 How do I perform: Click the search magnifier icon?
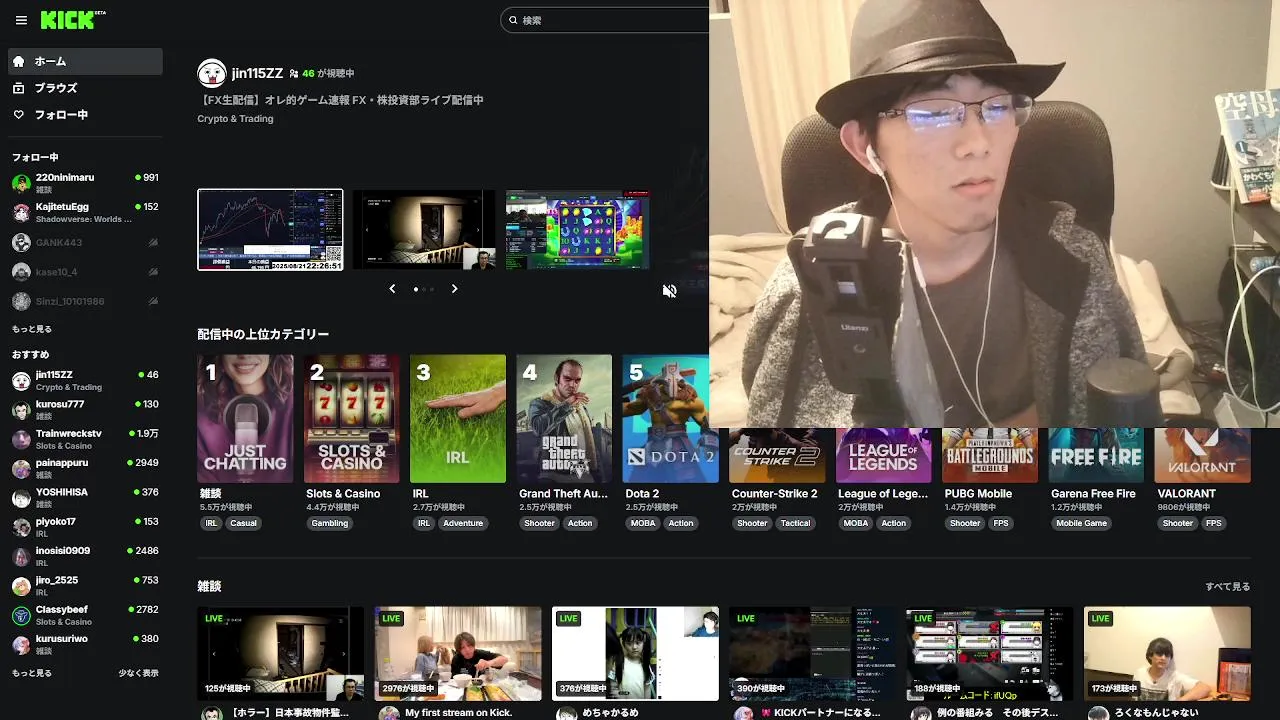tap(513, 20)
